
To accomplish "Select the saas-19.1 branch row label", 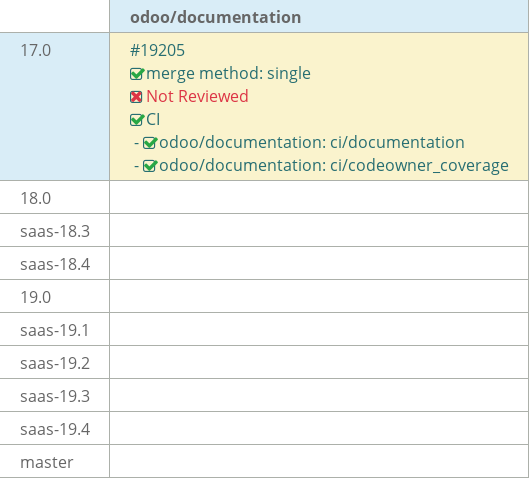I will click(55, 330).
